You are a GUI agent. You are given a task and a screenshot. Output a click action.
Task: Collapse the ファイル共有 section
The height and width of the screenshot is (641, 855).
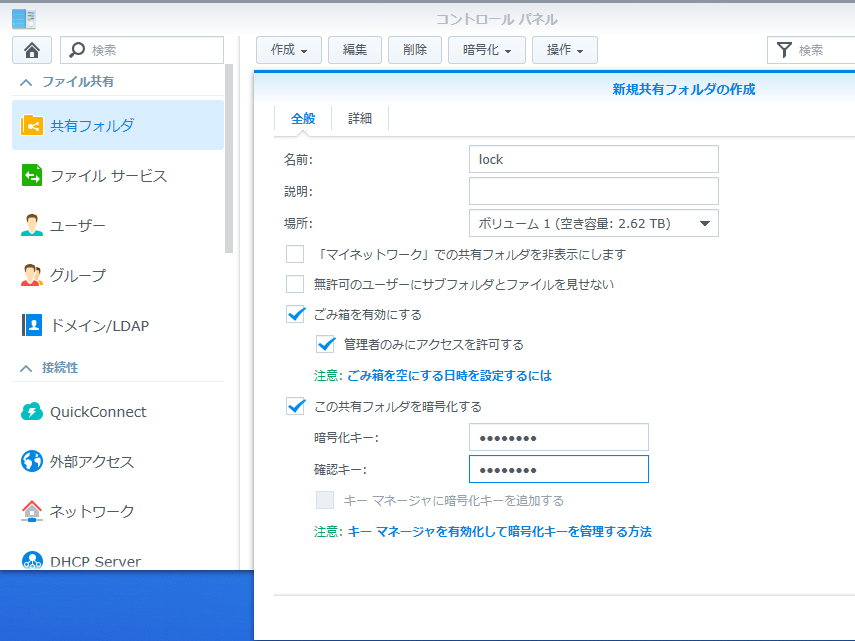[26, 81]
